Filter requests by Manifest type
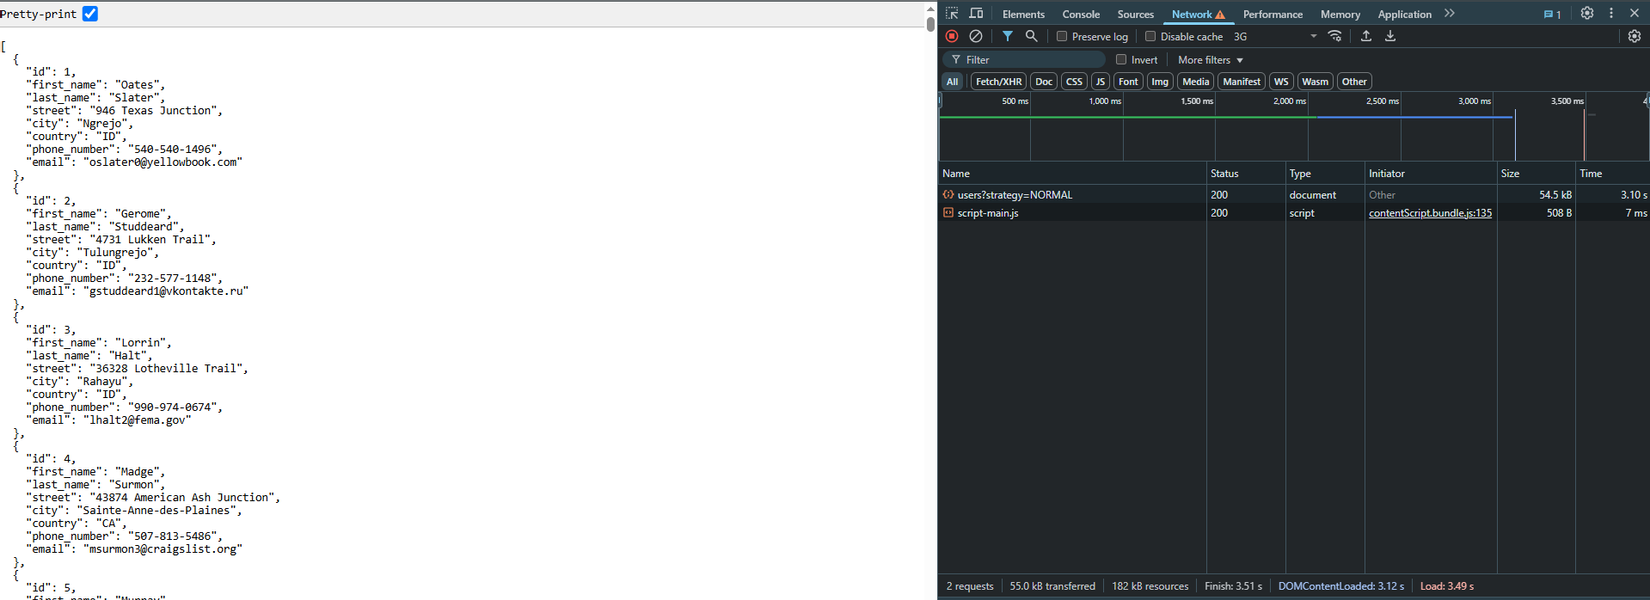The image size is (1650, 600). pyautogui.click(x=1241, y=81)
